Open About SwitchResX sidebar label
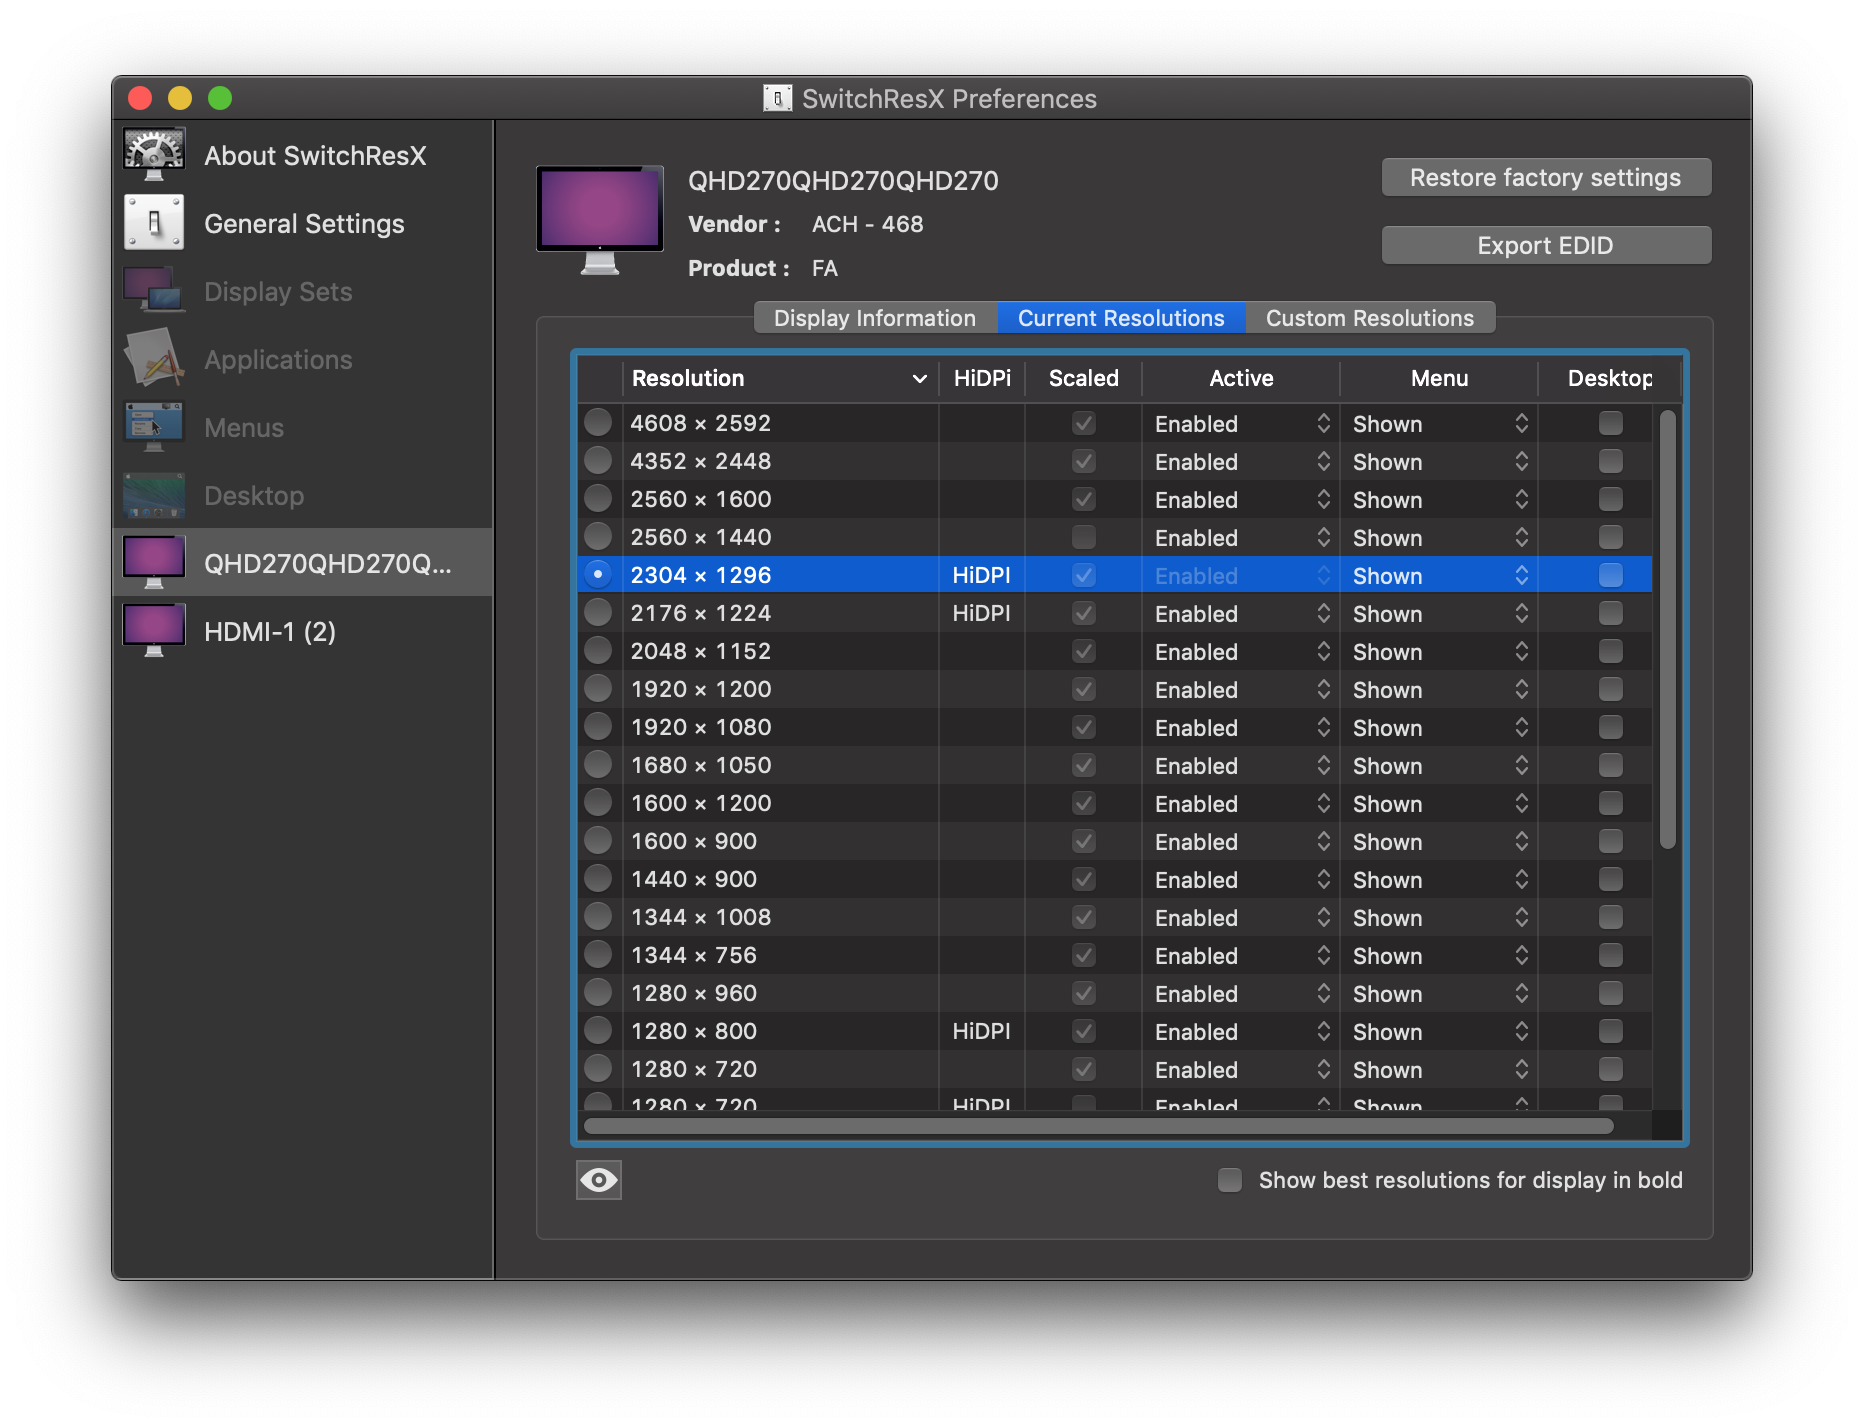 coord(315,155)
